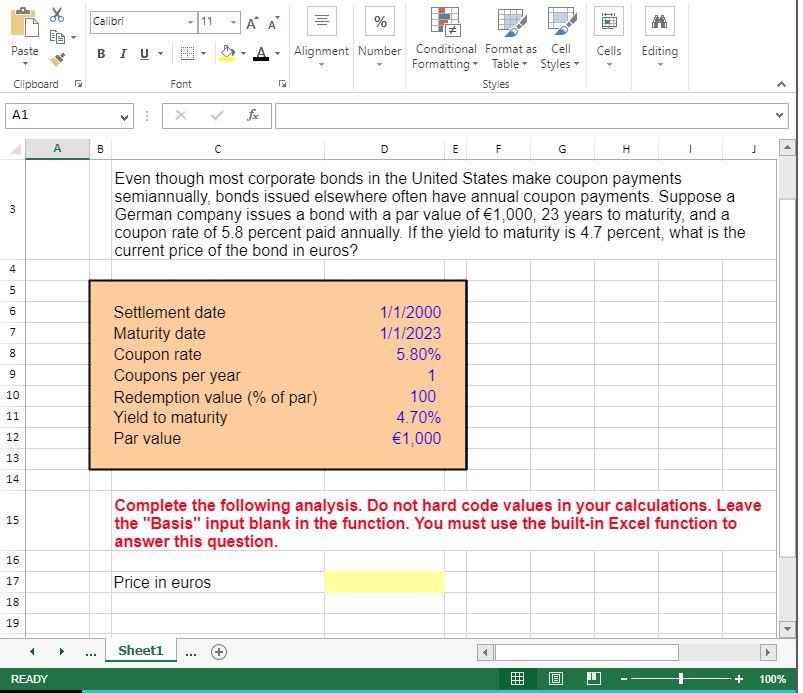This screenshot has width=803, height=693.
Task: Open the Cell Styles icon
Action: click(562, 22)
